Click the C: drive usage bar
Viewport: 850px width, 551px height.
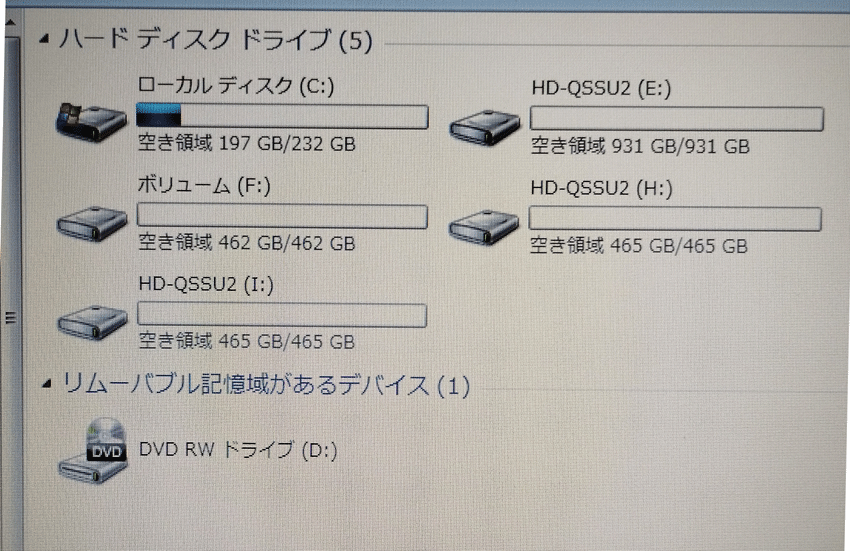click(x=282, y=116)
